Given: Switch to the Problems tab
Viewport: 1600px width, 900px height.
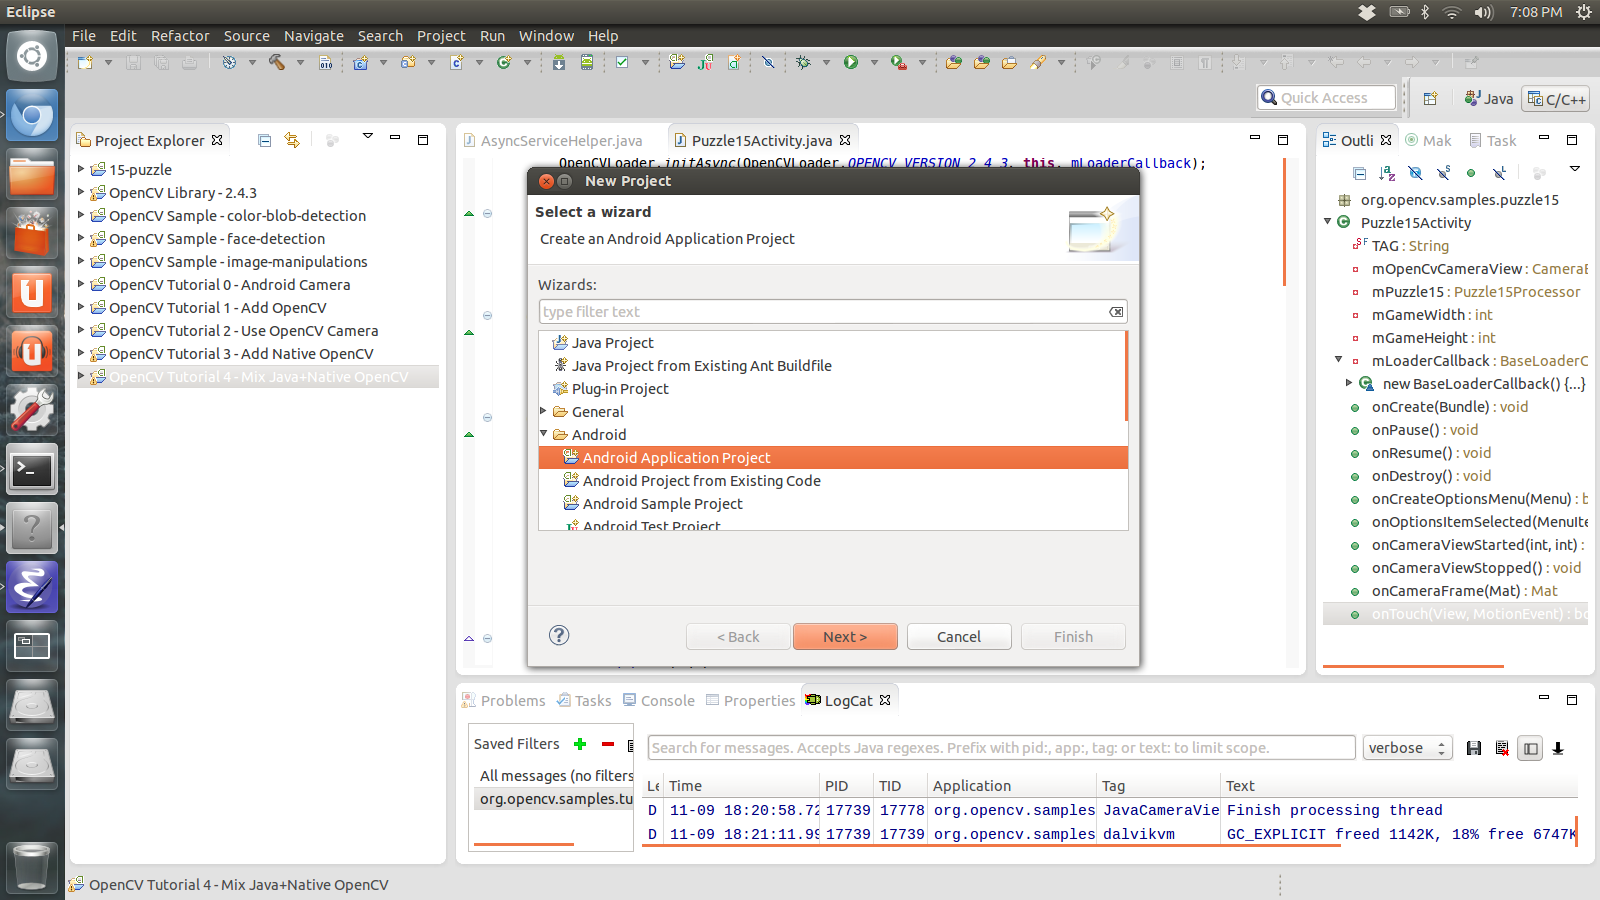Looking at the screenshot, I should point(504,701).
